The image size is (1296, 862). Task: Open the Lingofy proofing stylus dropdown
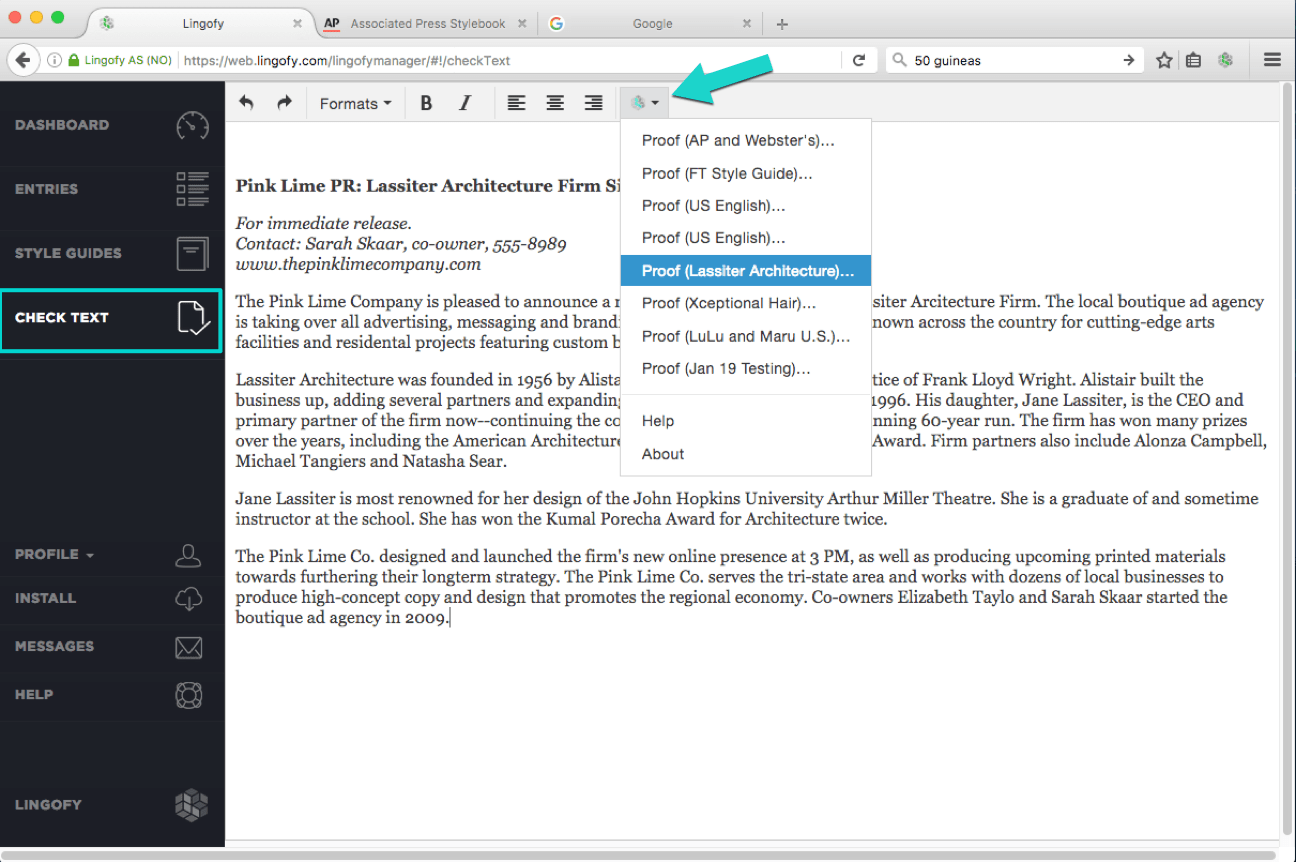pos(644,102)
